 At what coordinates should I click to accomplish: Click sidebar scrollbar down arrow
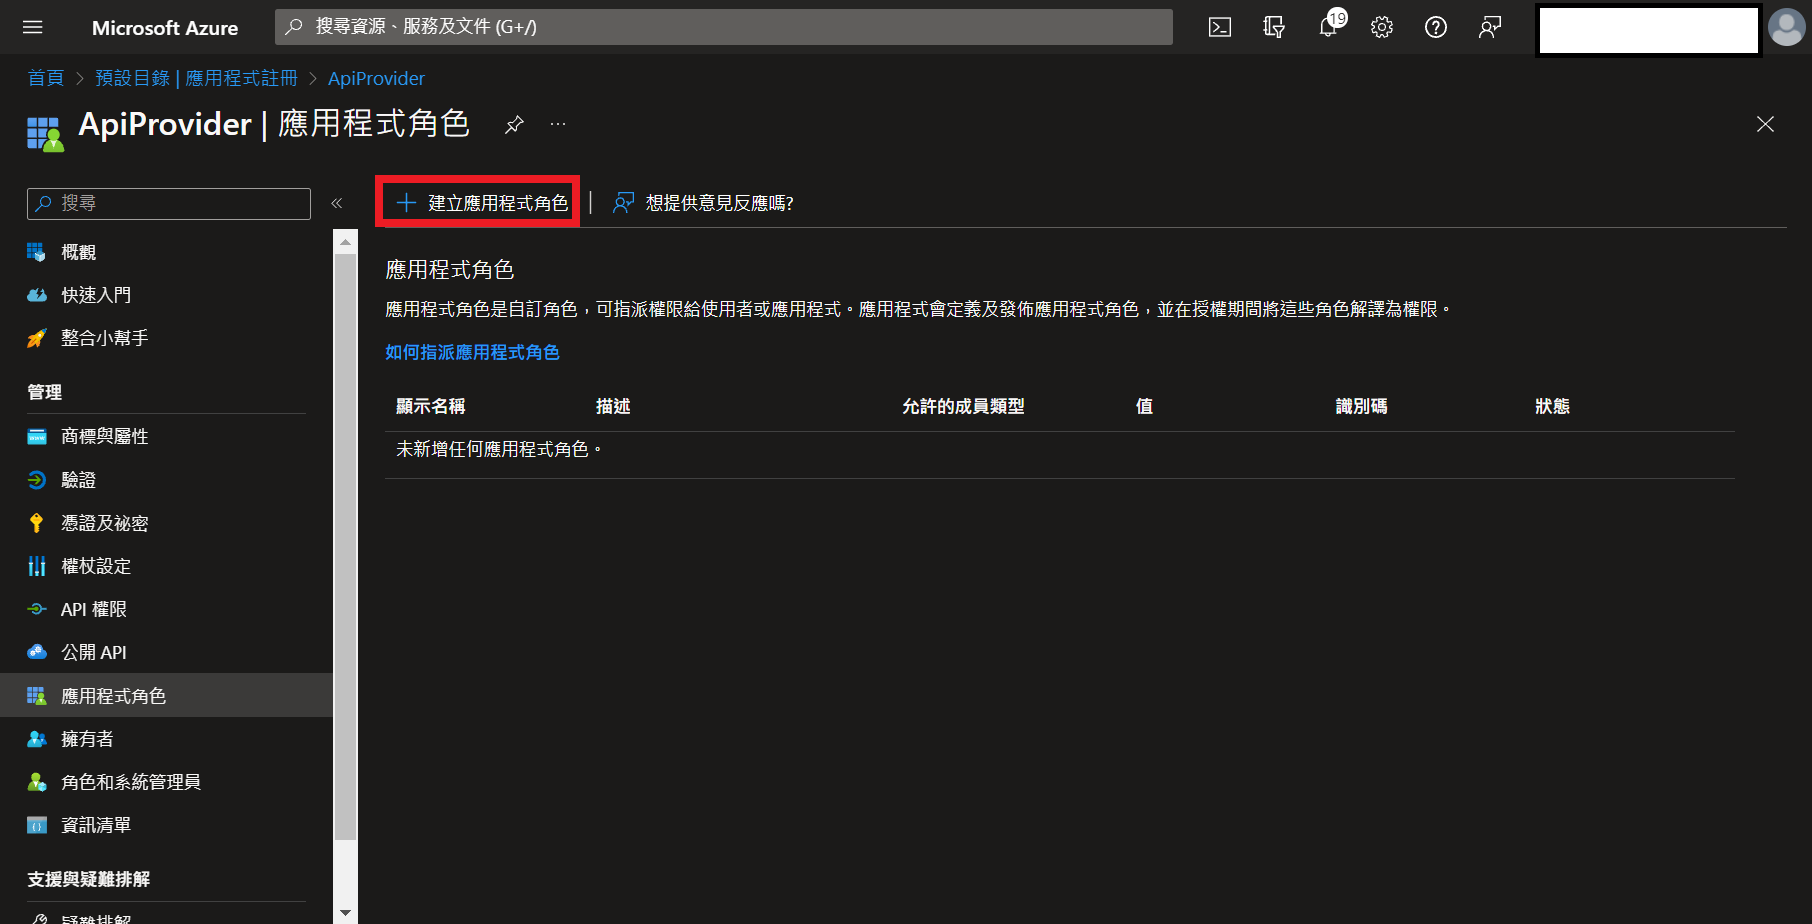(345, 912)
